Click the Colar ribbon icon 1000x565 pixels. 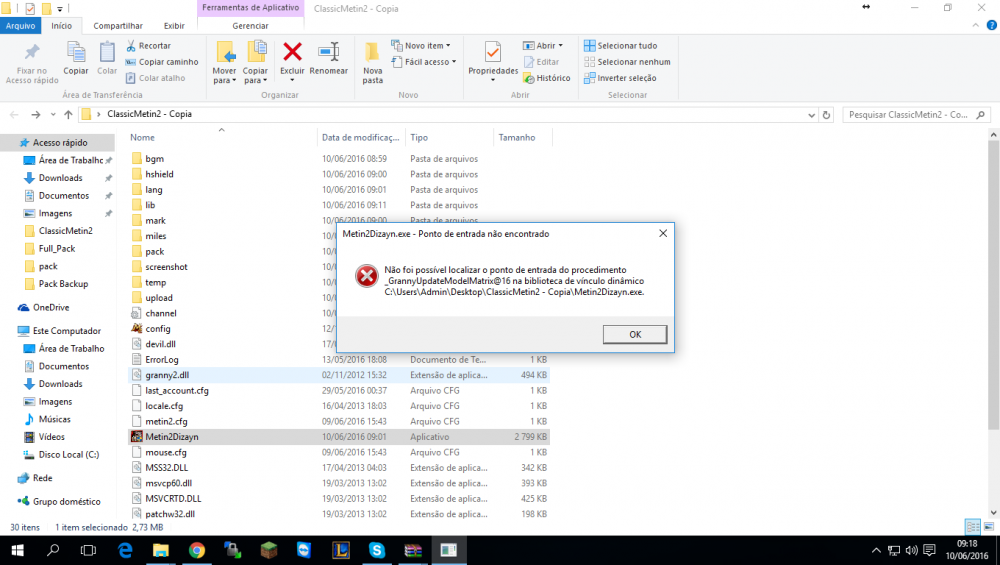click(107, 53)
